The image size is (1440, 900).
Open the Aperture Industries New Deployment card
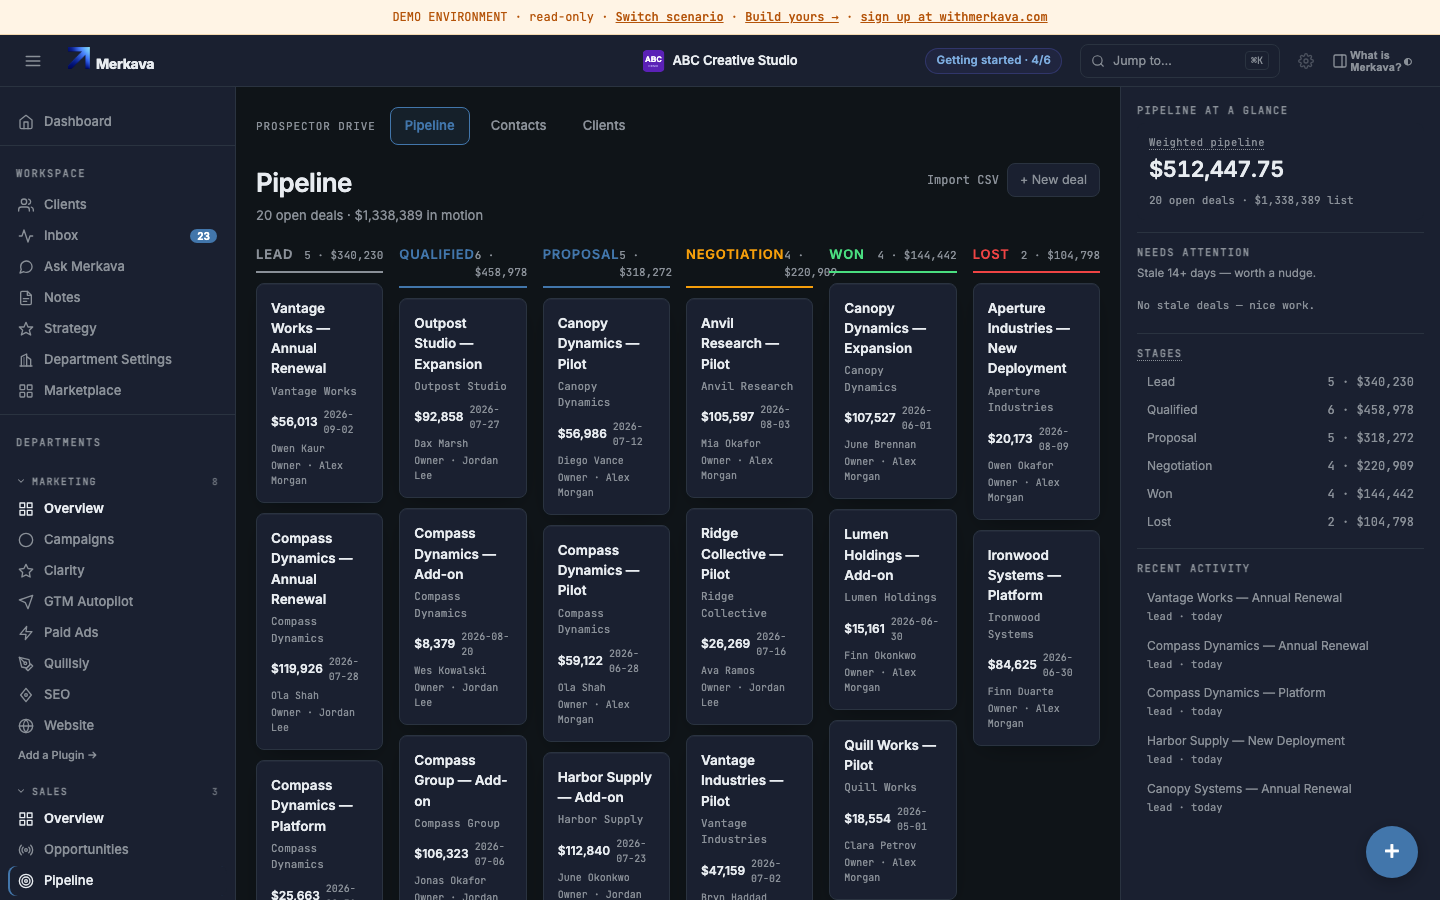tap(1036, 401)
